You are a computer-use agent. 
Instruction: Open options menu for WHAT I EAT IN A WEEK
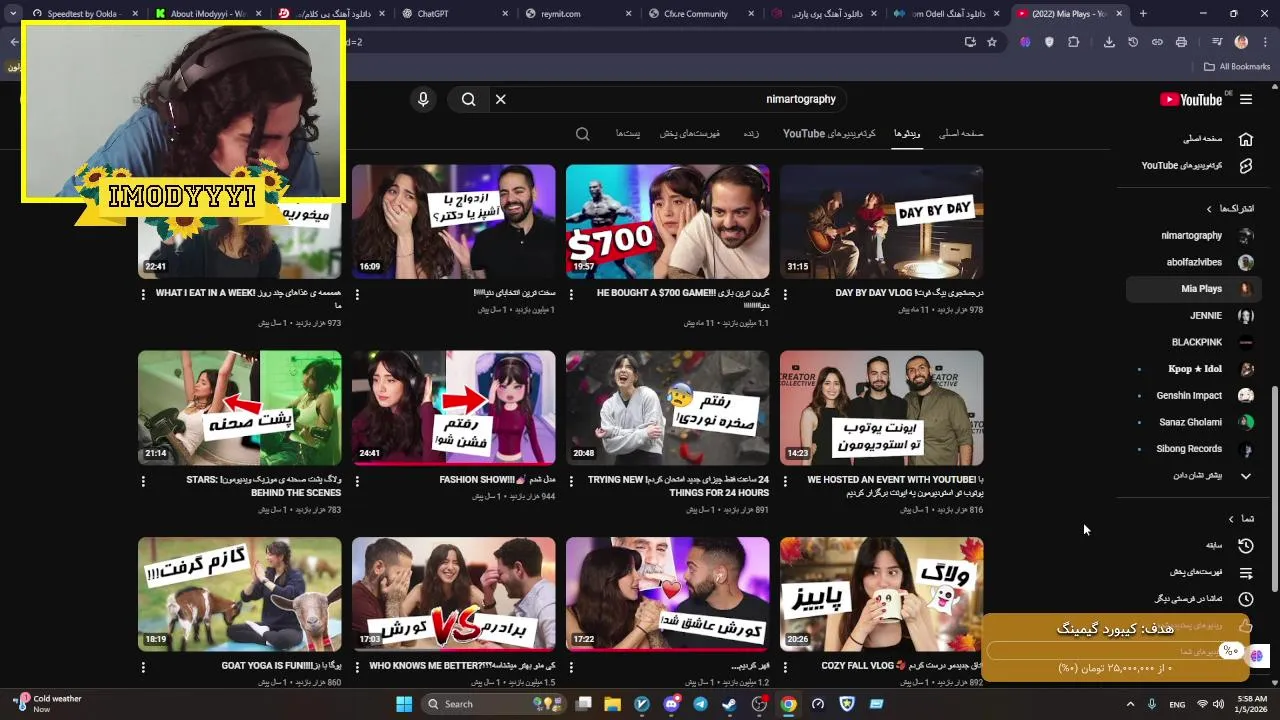pyautogui.click(x=143, y=294)
